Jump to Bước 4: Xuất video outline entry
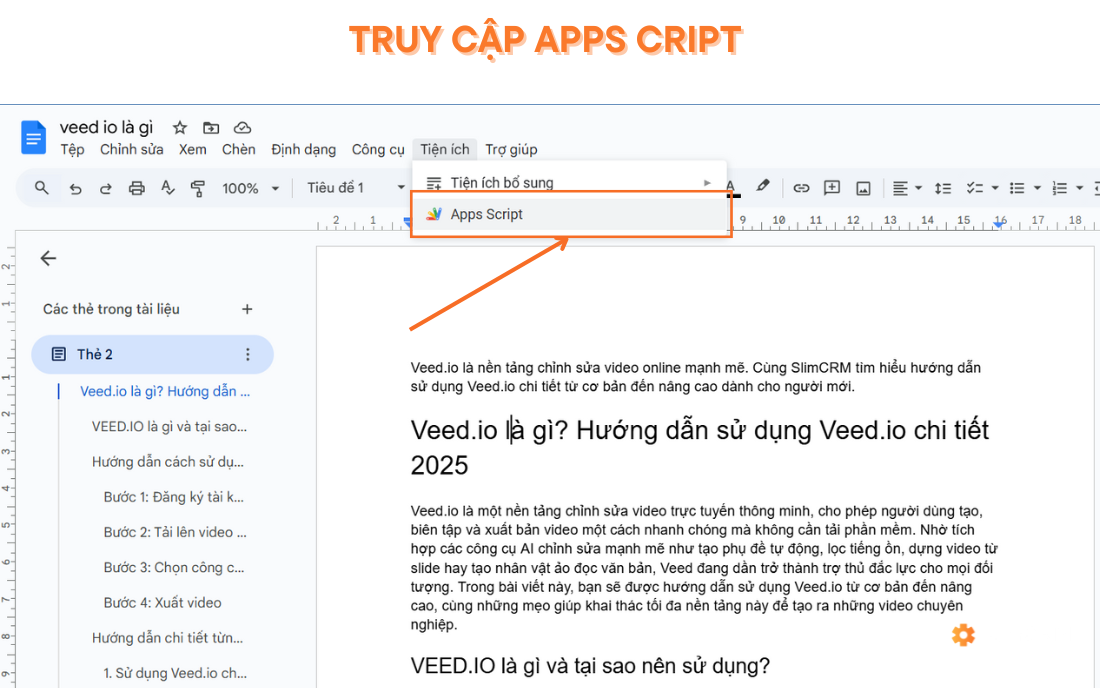The image size is (1100, 688). tap(162, 602)
